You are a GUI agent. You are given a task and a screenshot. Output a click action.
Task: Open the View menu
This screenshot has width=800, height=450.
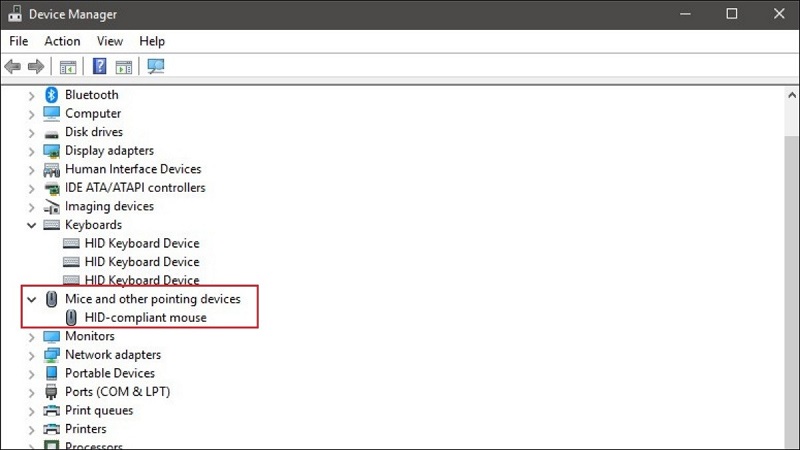click(x=110, y=41)
